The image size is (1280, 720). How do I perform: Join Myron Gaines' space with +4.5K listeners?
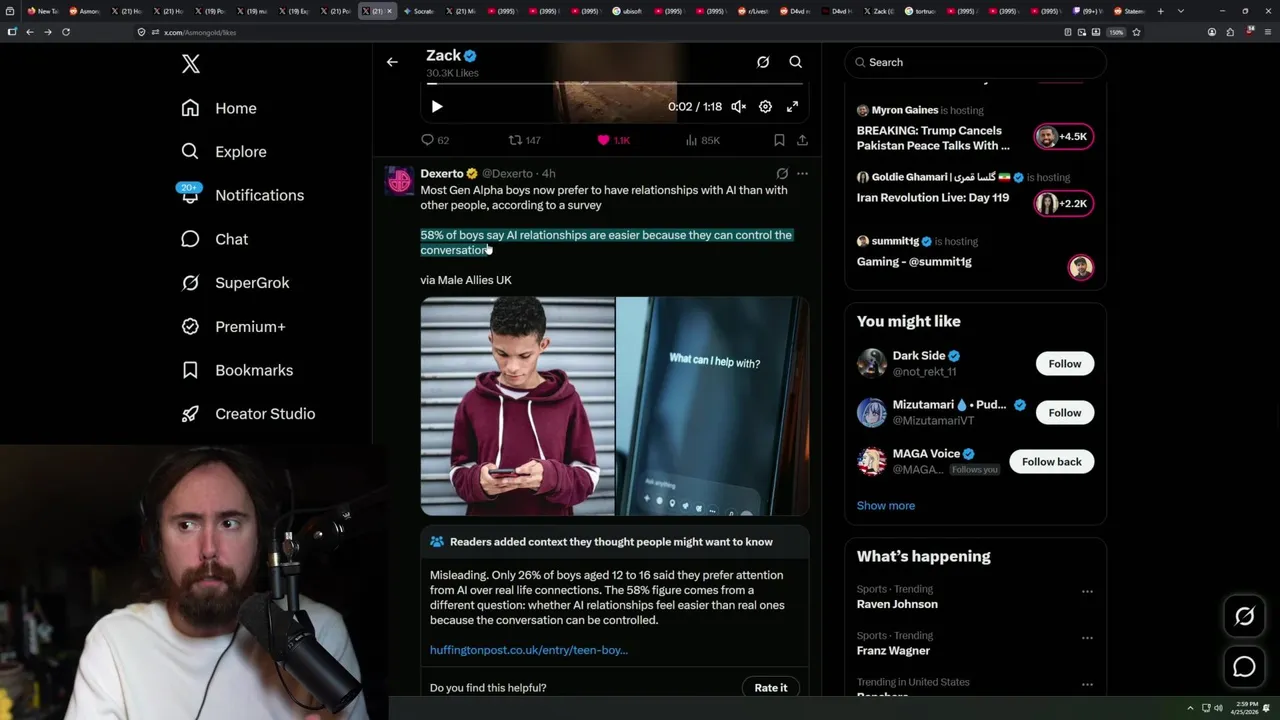1063,137
